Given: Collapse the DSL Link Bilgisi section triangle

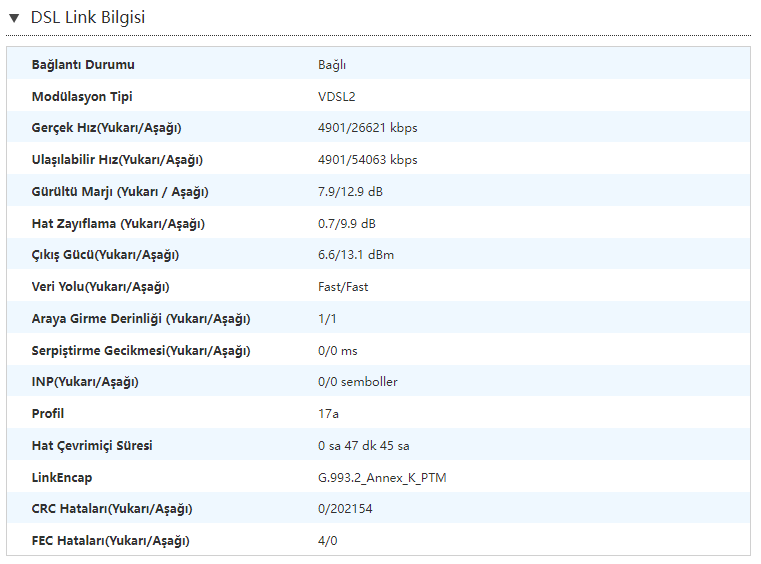Looking at the screenshot, I should point(14,18).
